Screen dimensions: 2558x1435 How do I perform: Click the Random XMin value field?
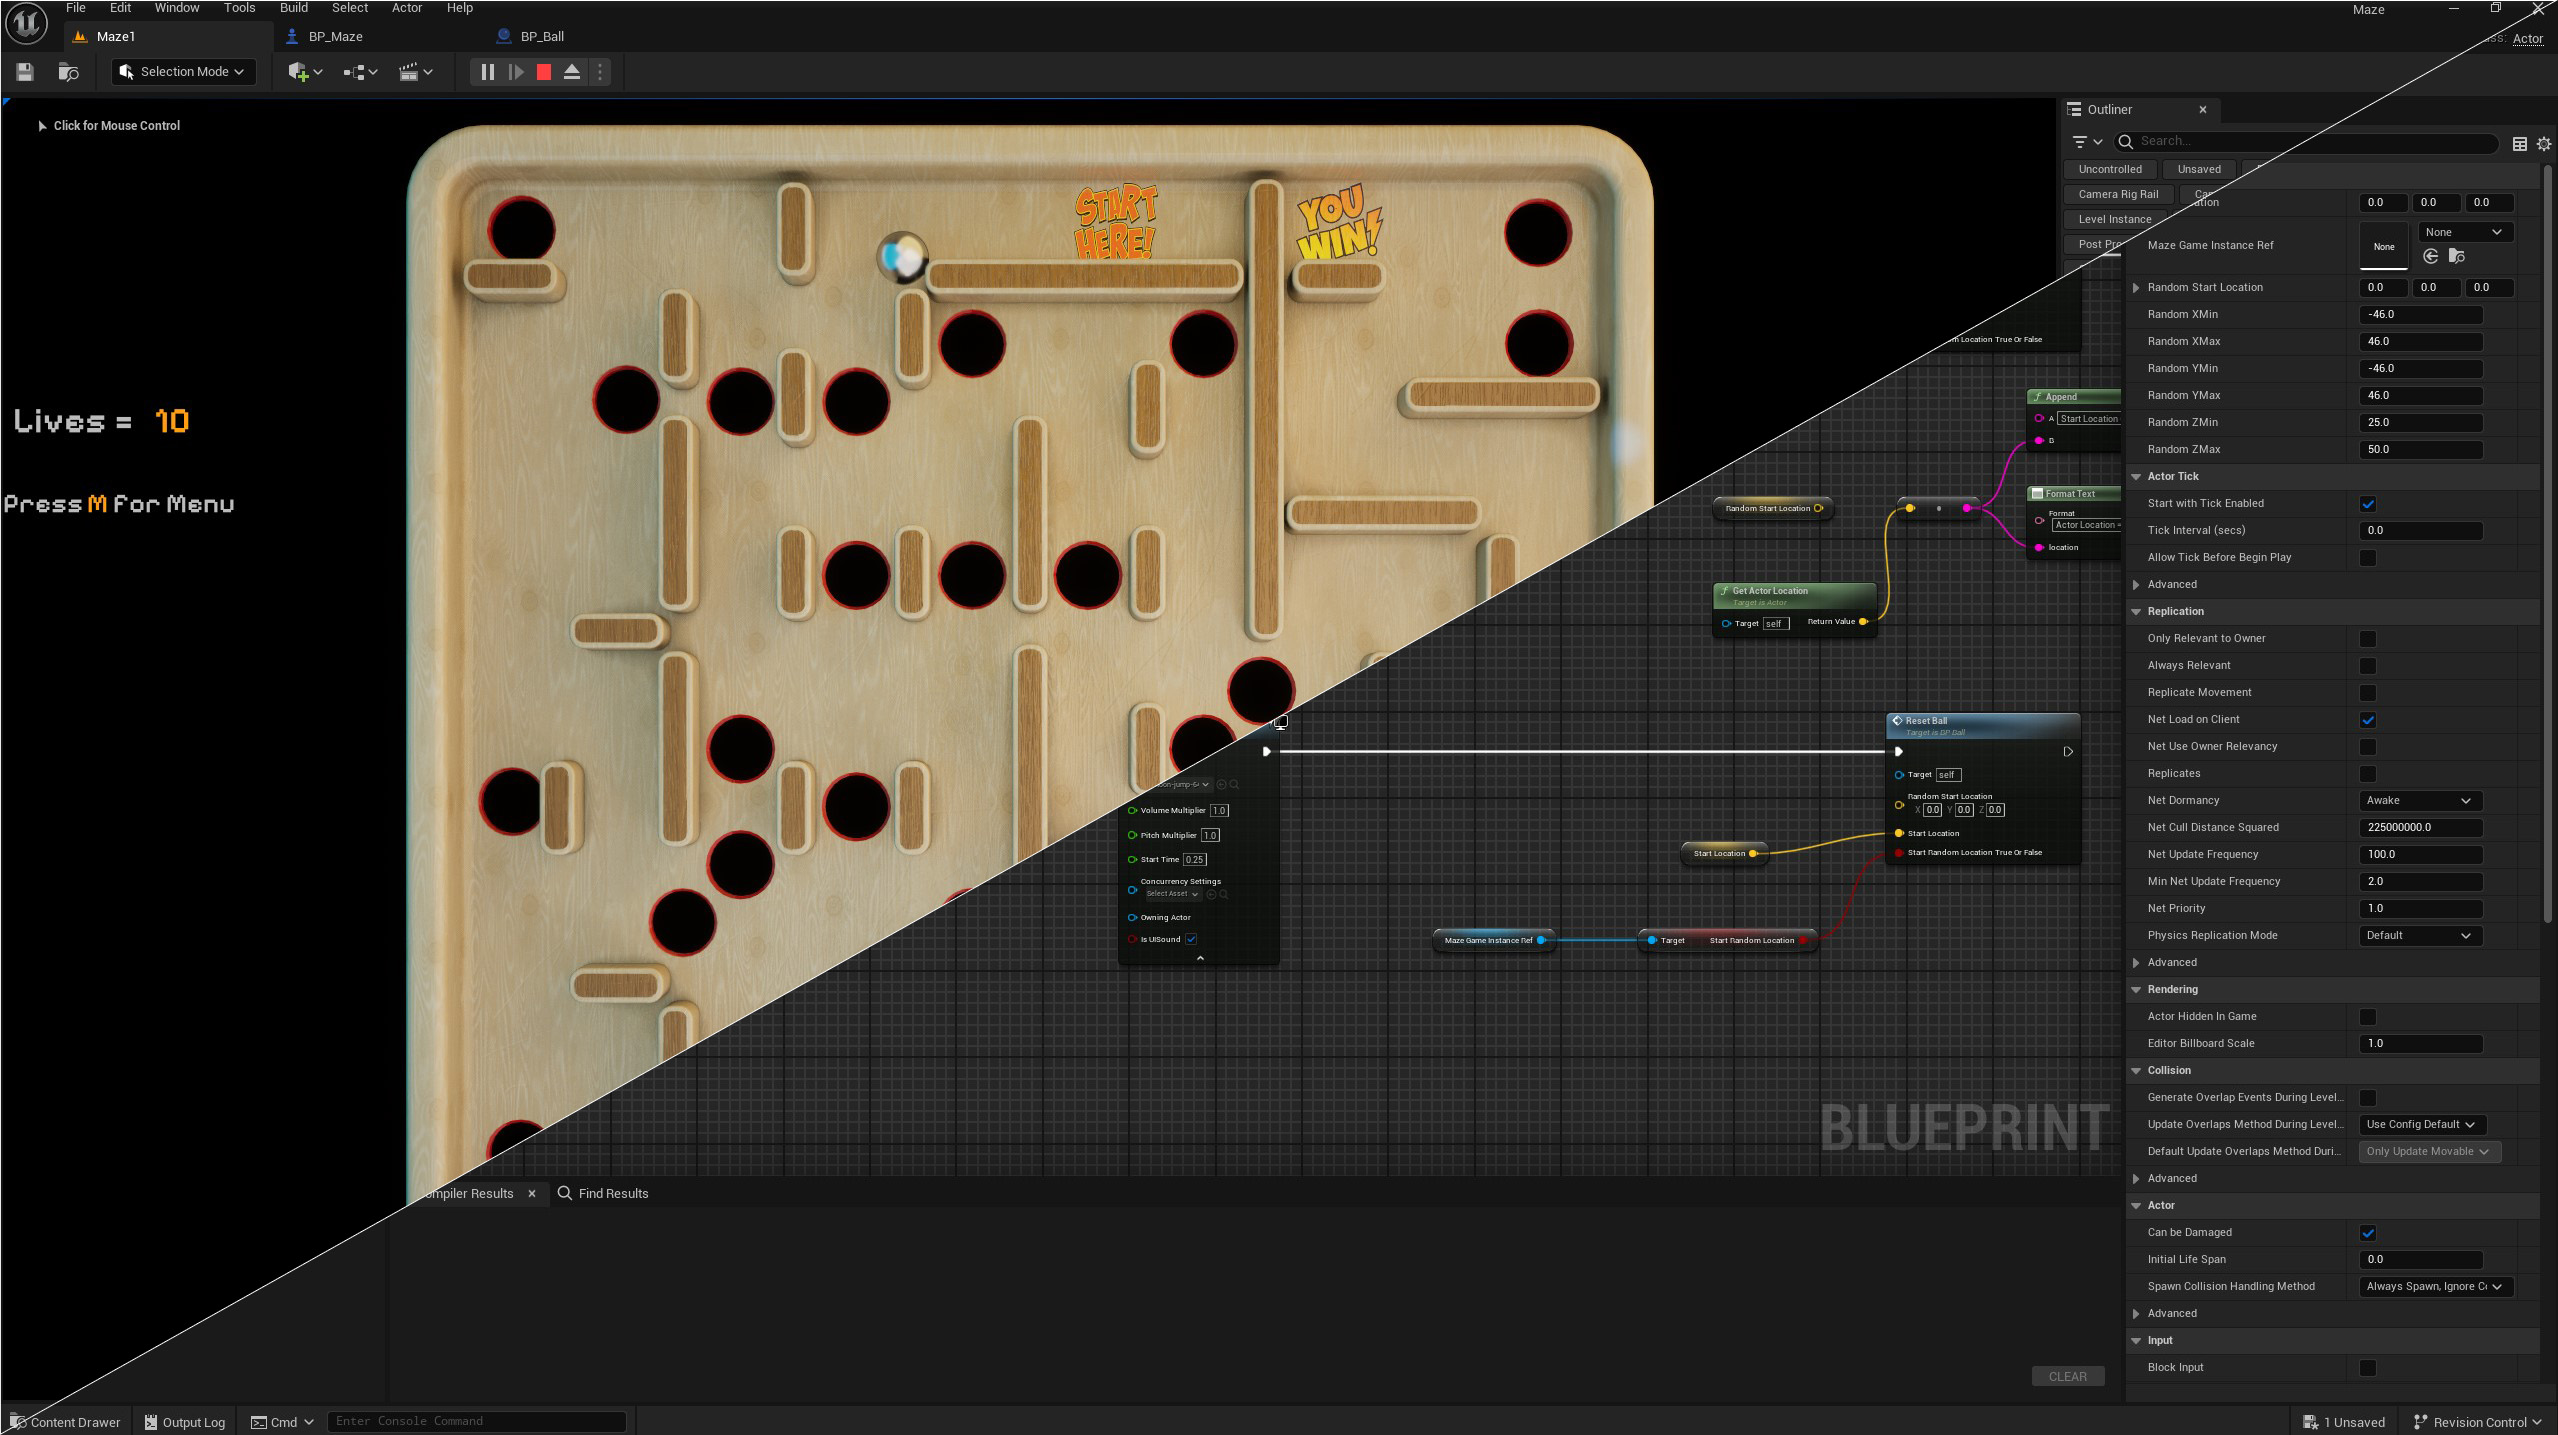pos(2420,315)
